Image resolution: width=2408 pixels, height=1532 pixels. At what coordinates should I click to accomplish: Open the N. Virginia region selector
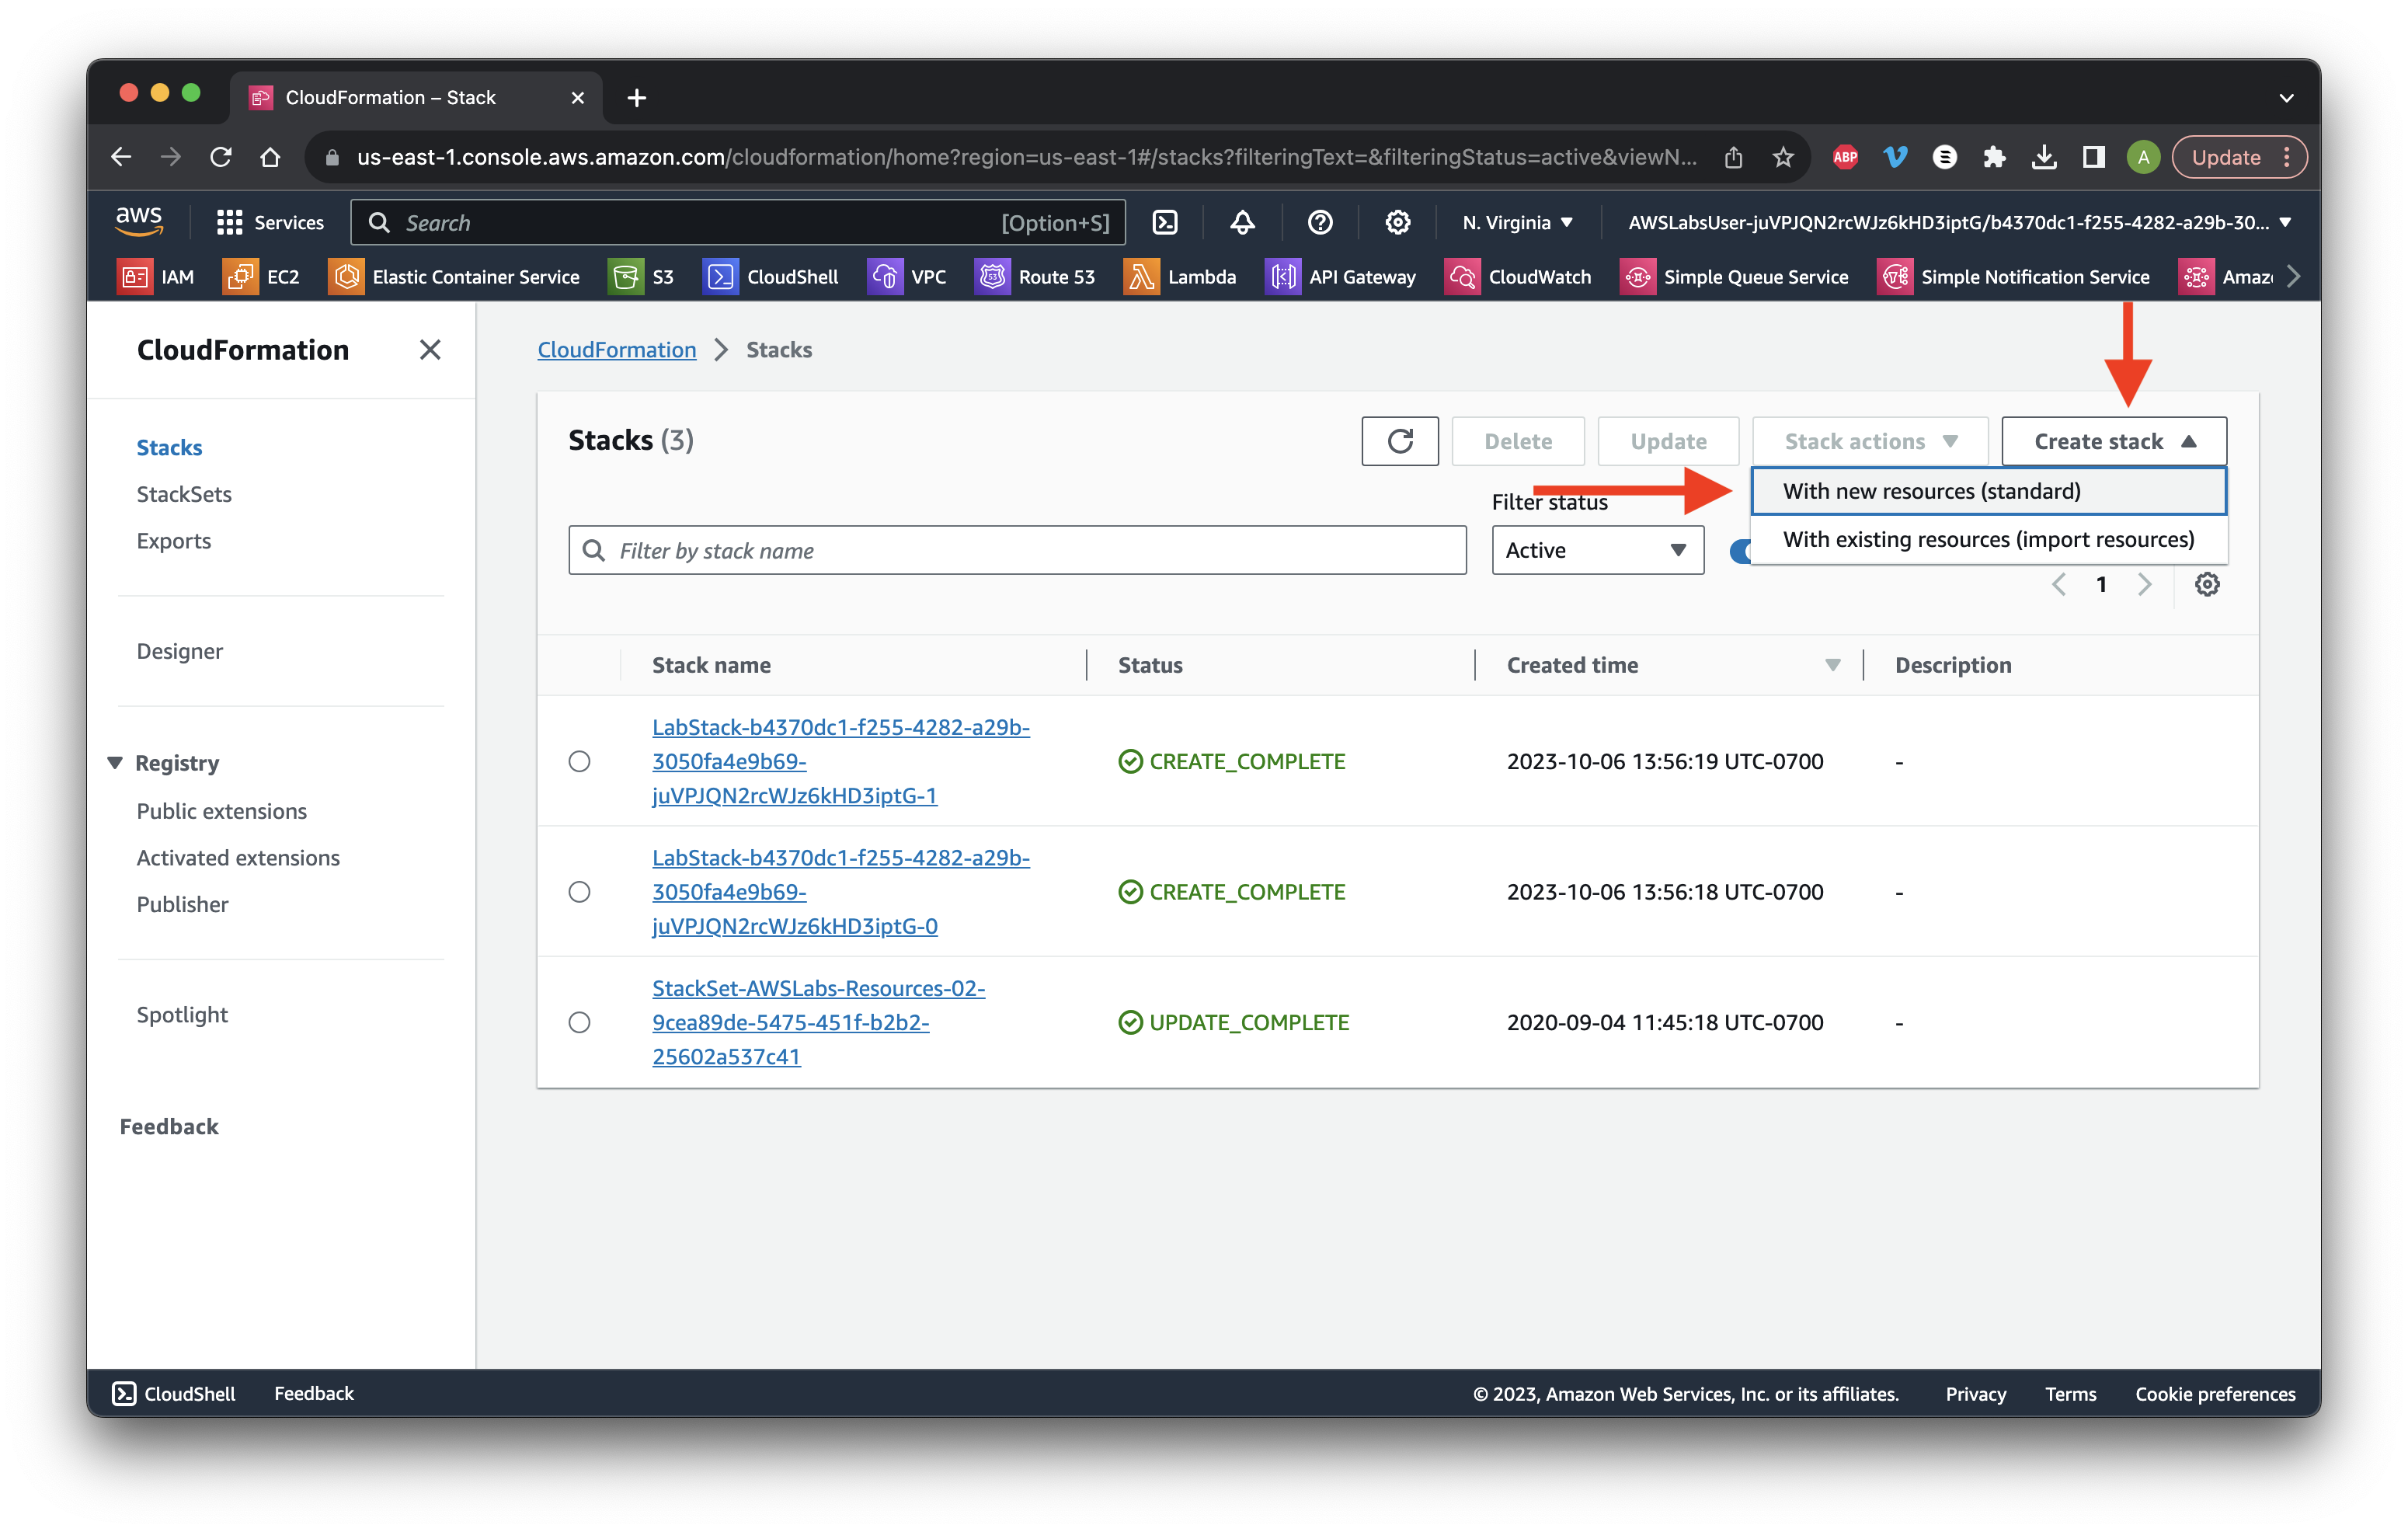(x=1517, y=222)
